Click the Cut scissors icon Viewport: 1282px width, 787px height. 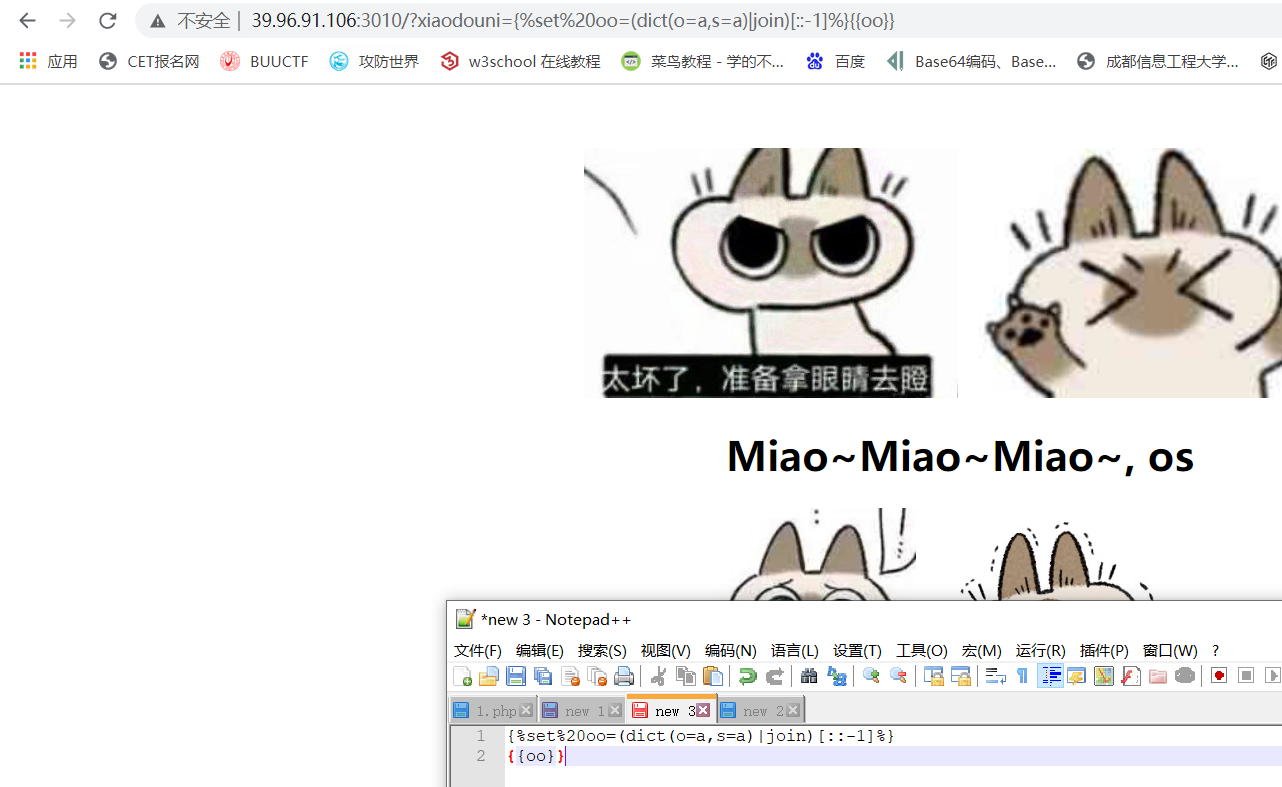coord(658,676)
